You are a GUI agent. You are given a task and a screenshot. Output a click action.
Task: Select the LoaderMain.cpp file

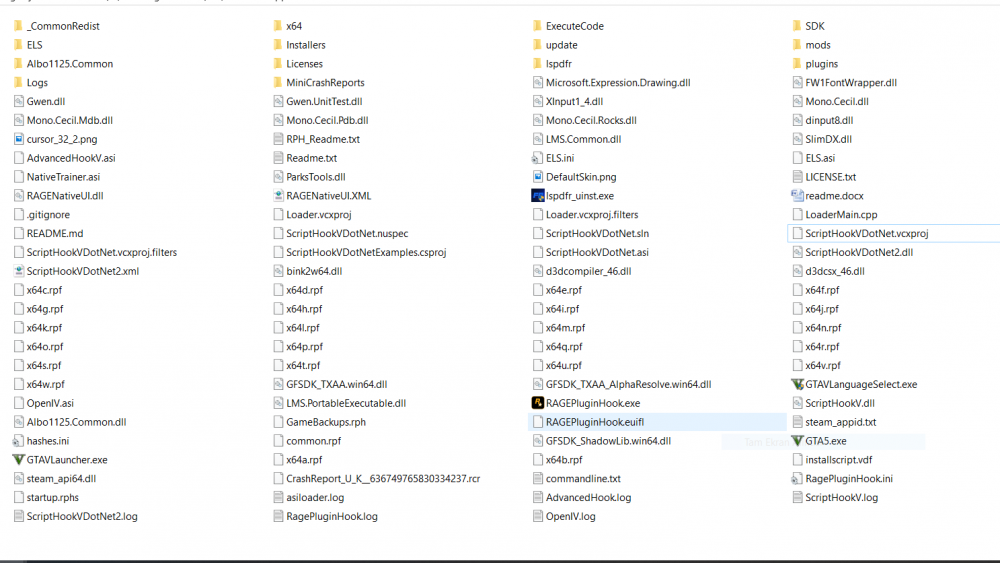point(841,215)
